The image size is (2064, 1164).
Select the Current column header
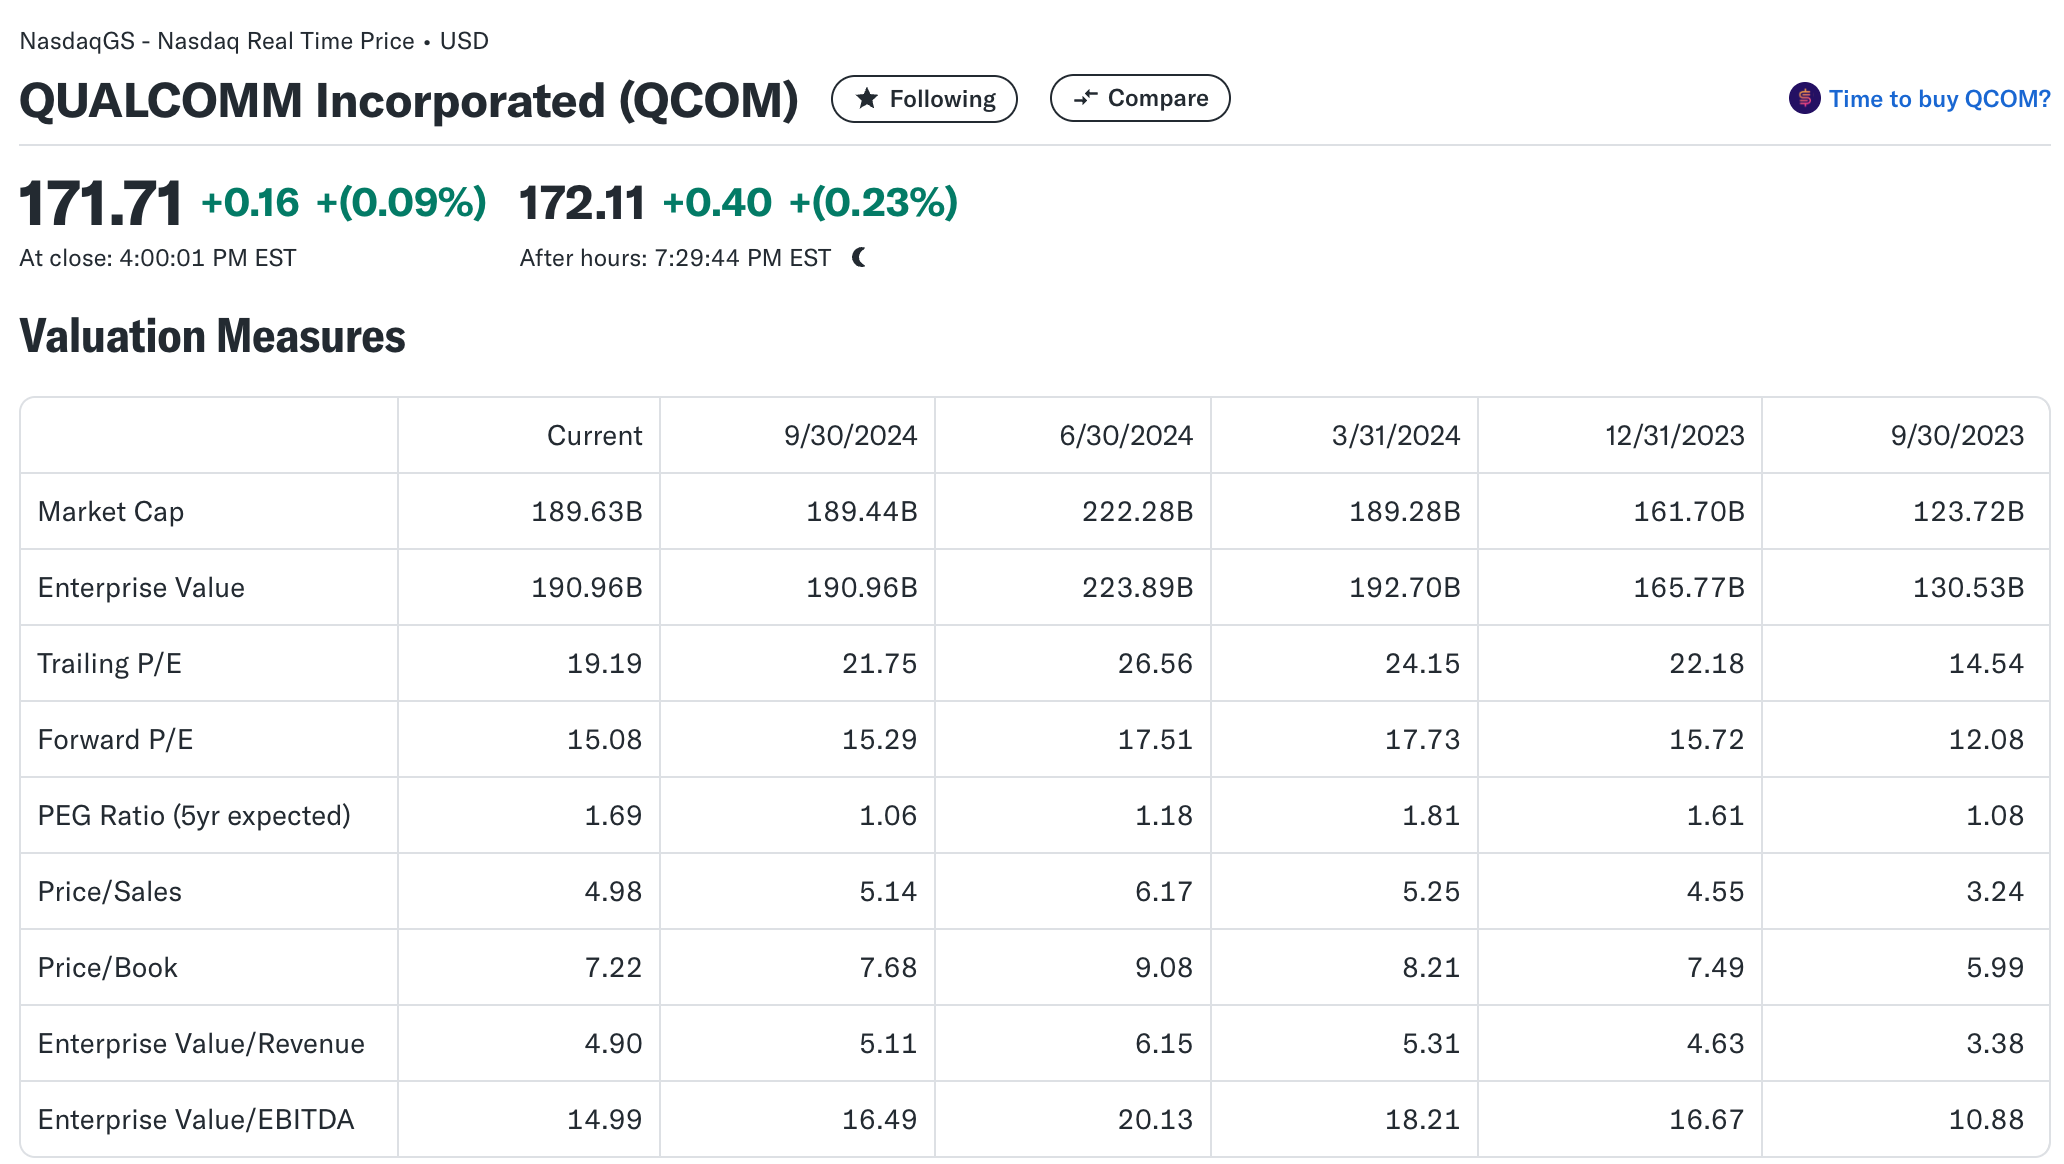point(594,436)
